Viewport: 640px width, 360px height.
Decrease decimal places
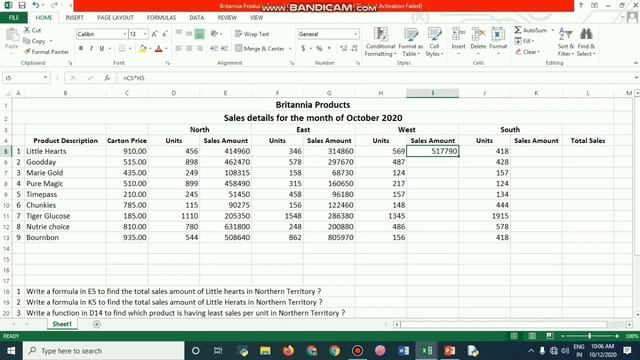point(355,49)
